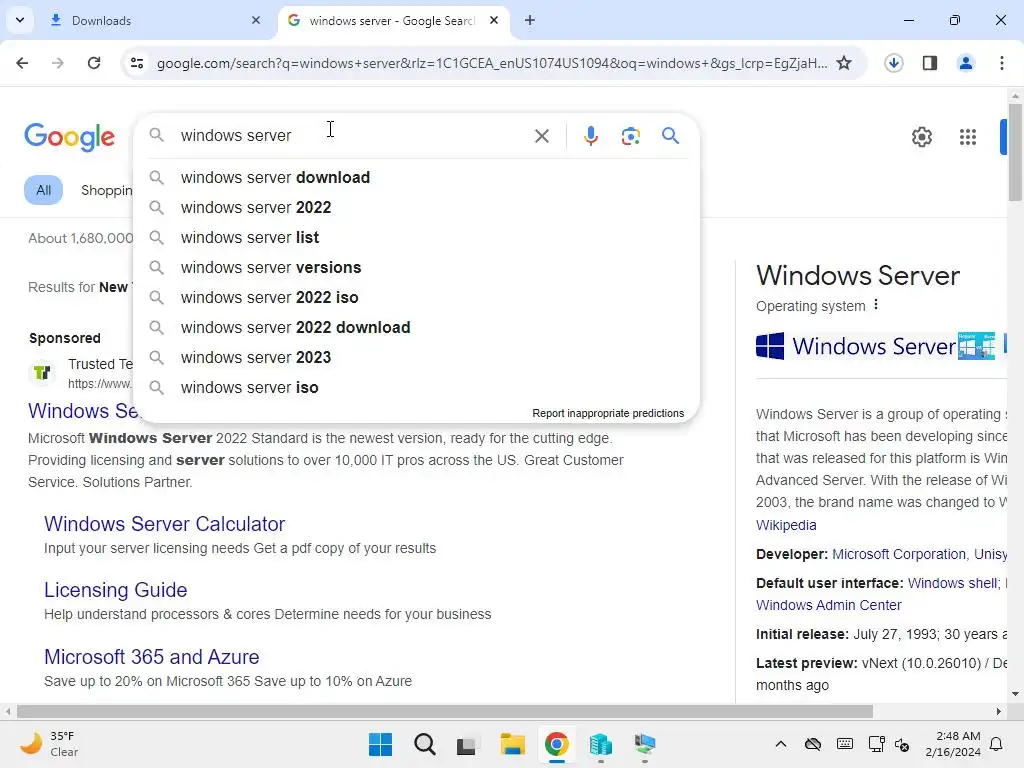The image size is (1024, 768).
Task: Open site information icon in address bar
Action: pyautogui.click(x=137, y=63)
